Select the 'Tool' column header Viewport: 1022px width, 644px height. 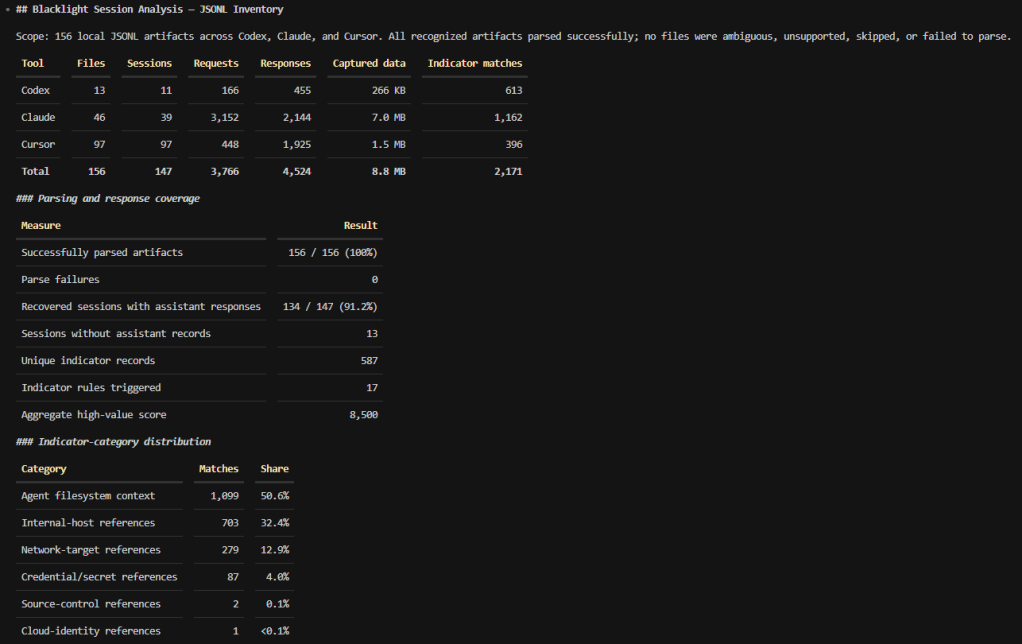[x=33, y=63]
